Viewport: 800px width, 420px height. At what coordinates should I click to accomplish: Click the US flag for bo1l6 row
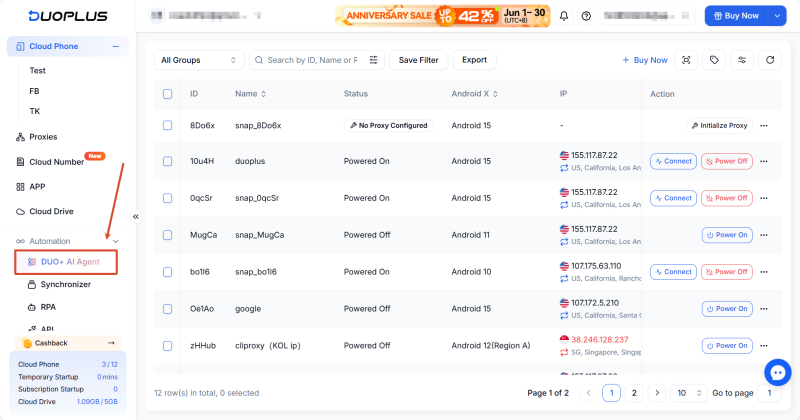tap(564, 266)
